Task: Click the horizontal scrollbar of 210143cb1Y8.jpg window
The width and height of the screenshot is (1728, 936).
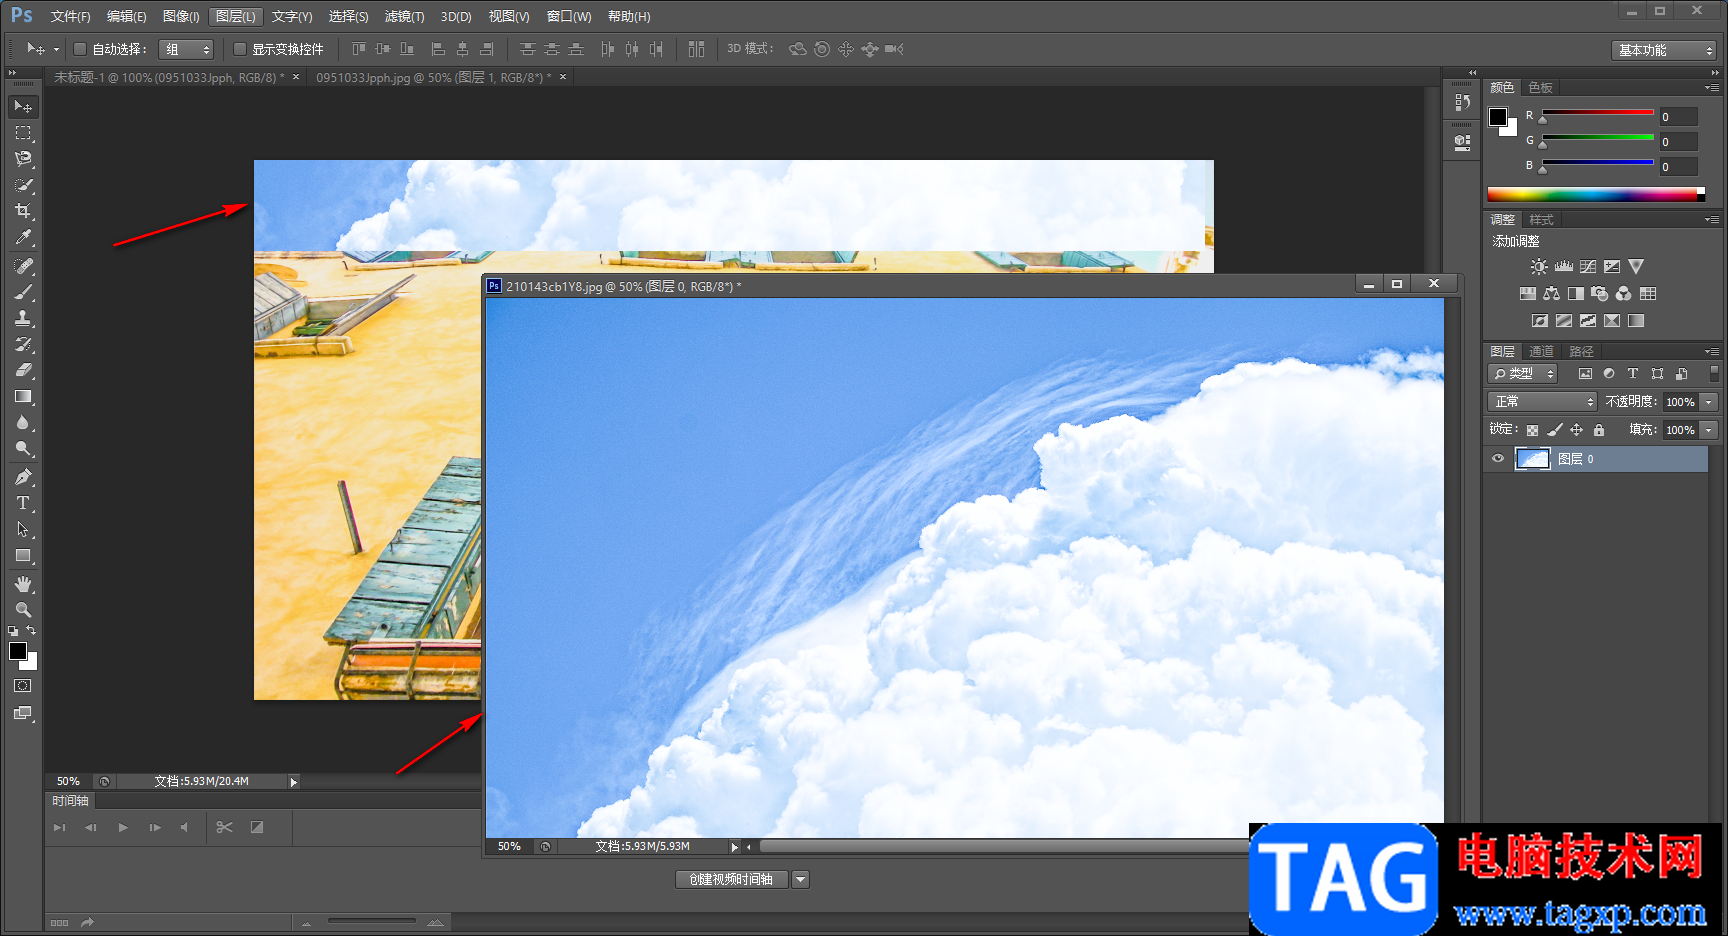Action: 1004,846
